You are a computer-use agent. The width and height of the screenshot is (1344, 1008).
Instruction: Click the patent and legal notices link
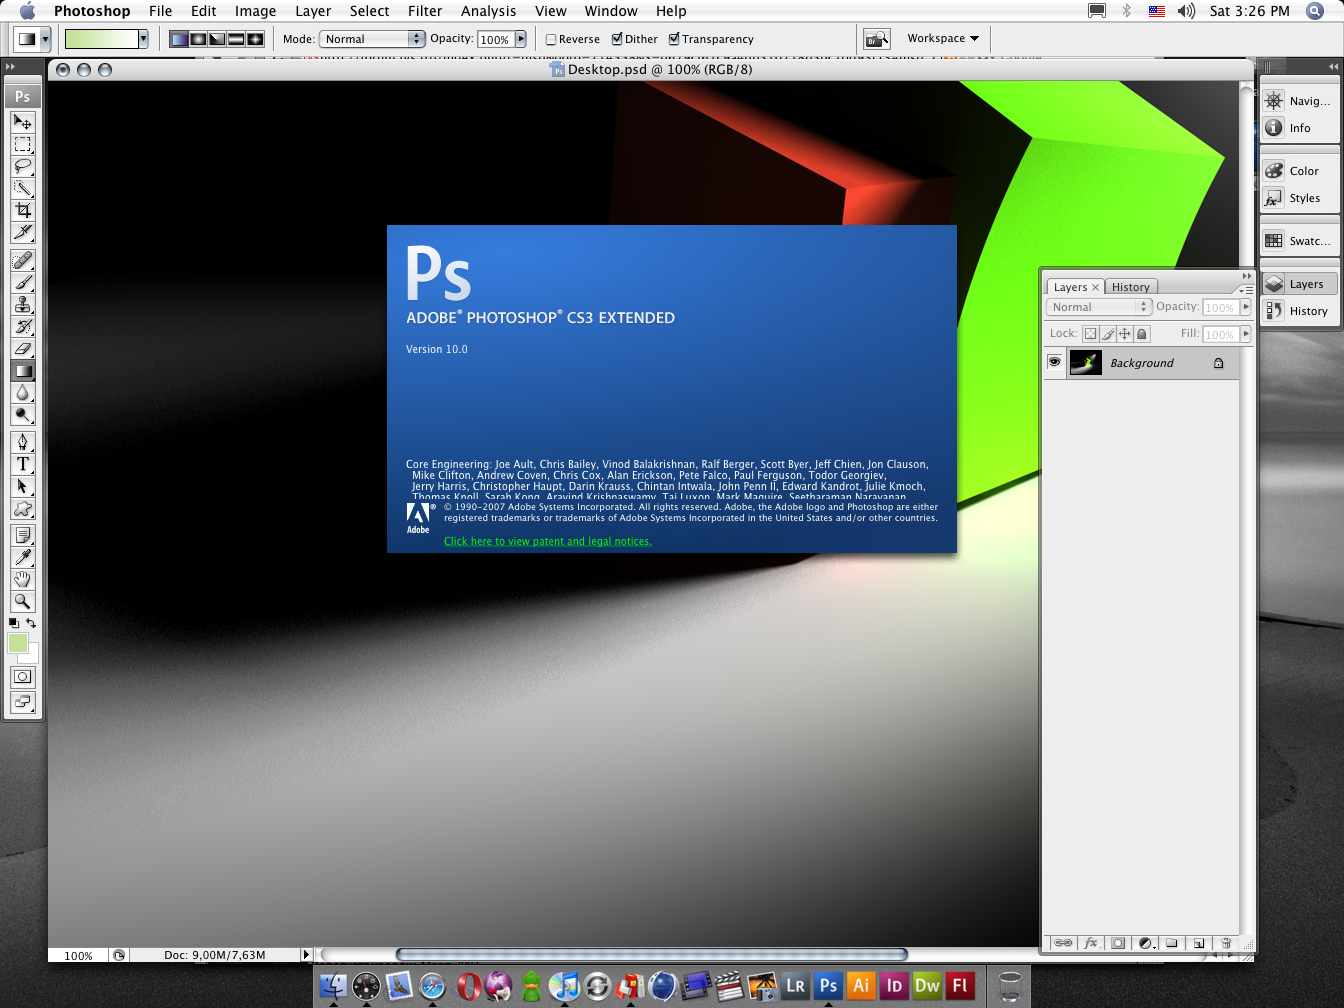pos(547,541)
